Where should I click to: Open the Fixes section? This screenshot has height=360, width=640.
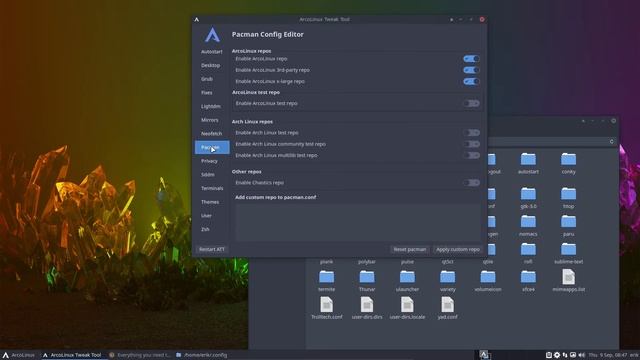[x=212, y=93]
